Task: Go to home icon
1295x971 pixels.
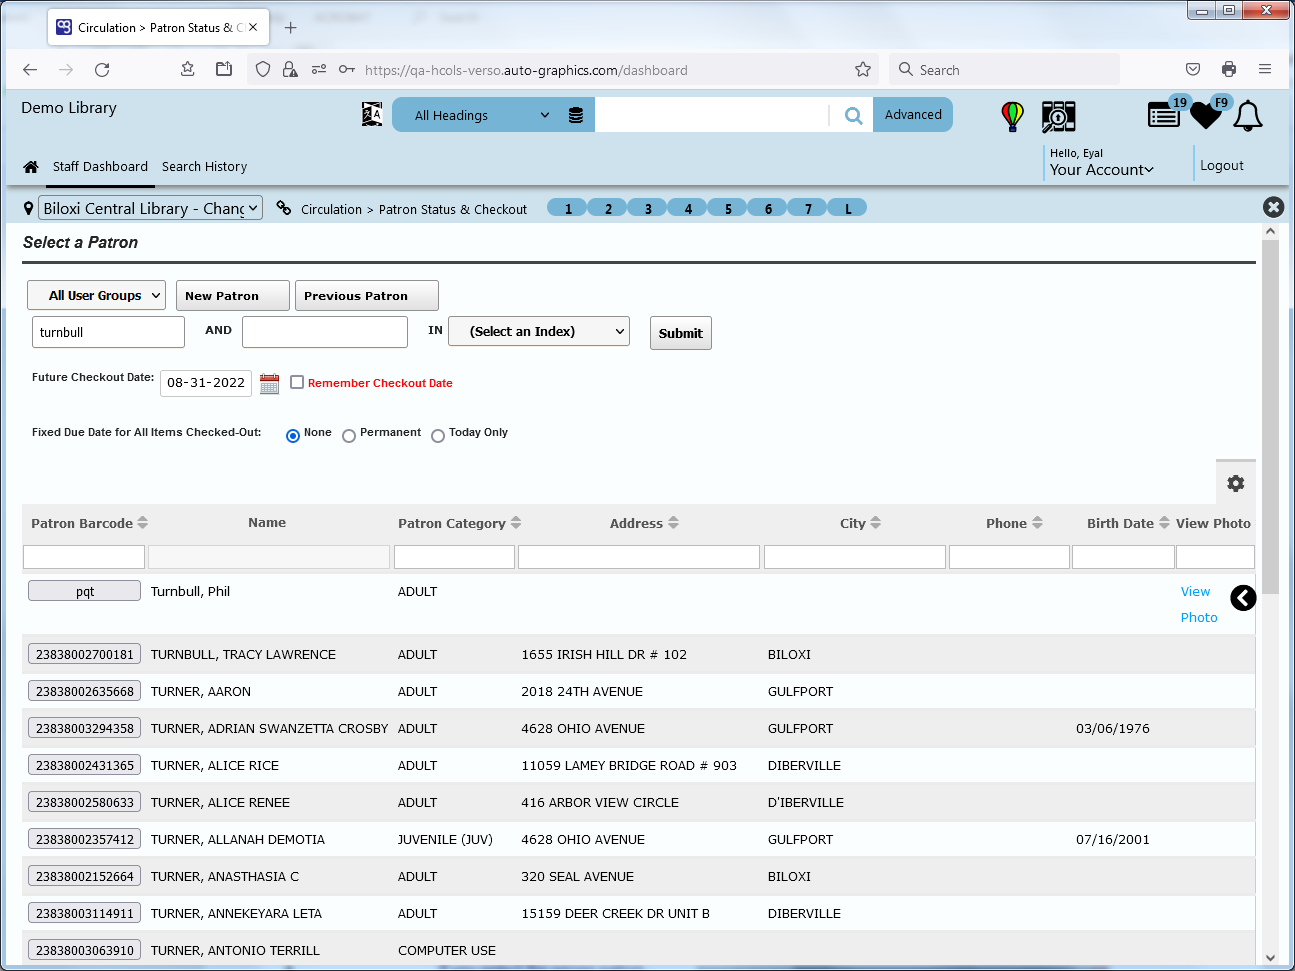Action: [31, 167]
